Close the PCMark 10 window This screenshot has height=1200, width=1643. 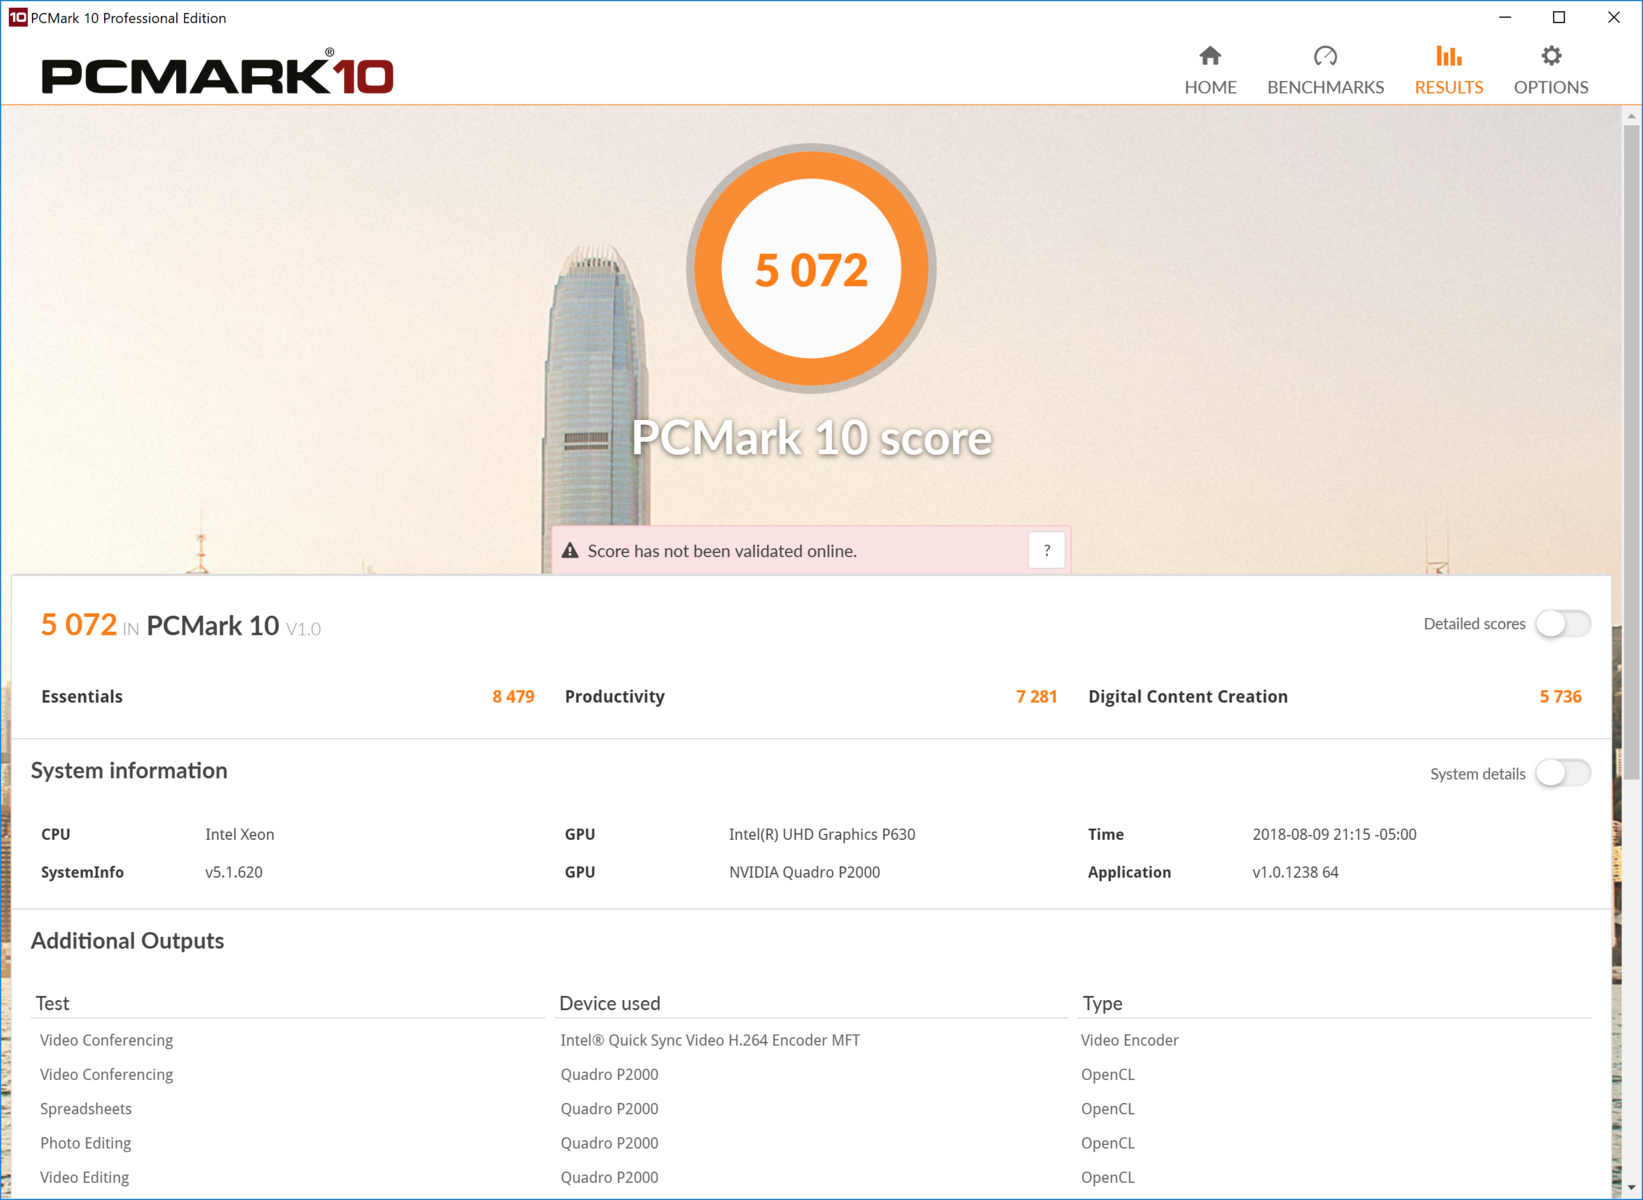(1613, 17)
